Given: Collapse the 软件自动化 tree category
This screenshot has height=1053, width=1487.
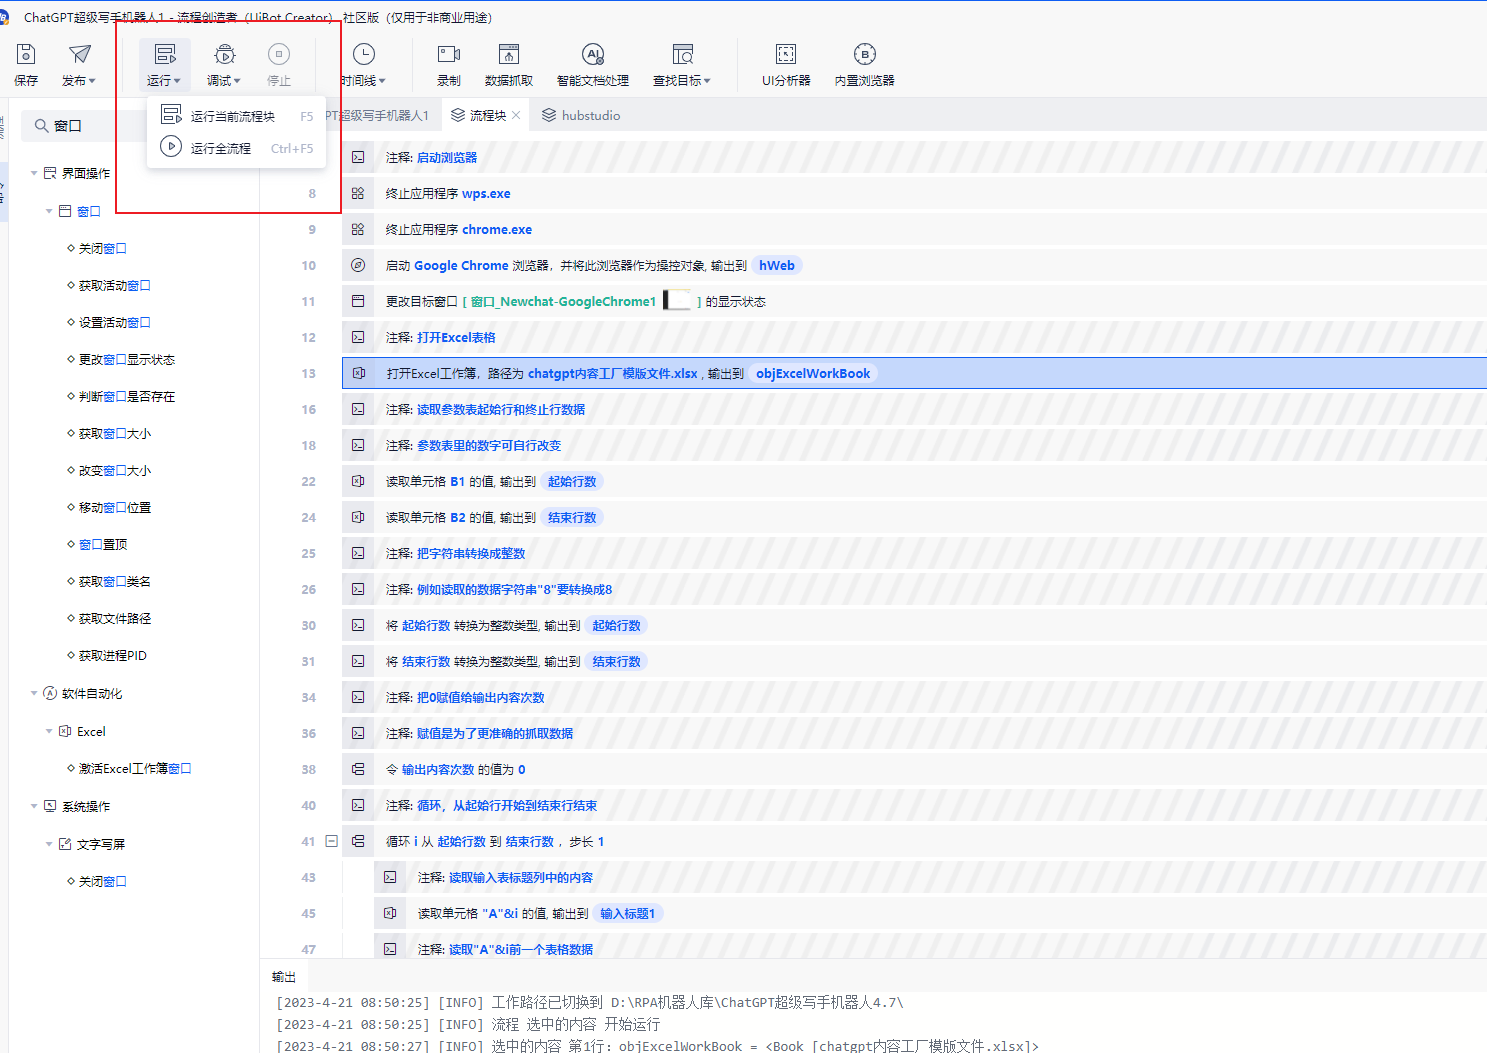Looking at the screenshot, I should (x=34, y=694).
